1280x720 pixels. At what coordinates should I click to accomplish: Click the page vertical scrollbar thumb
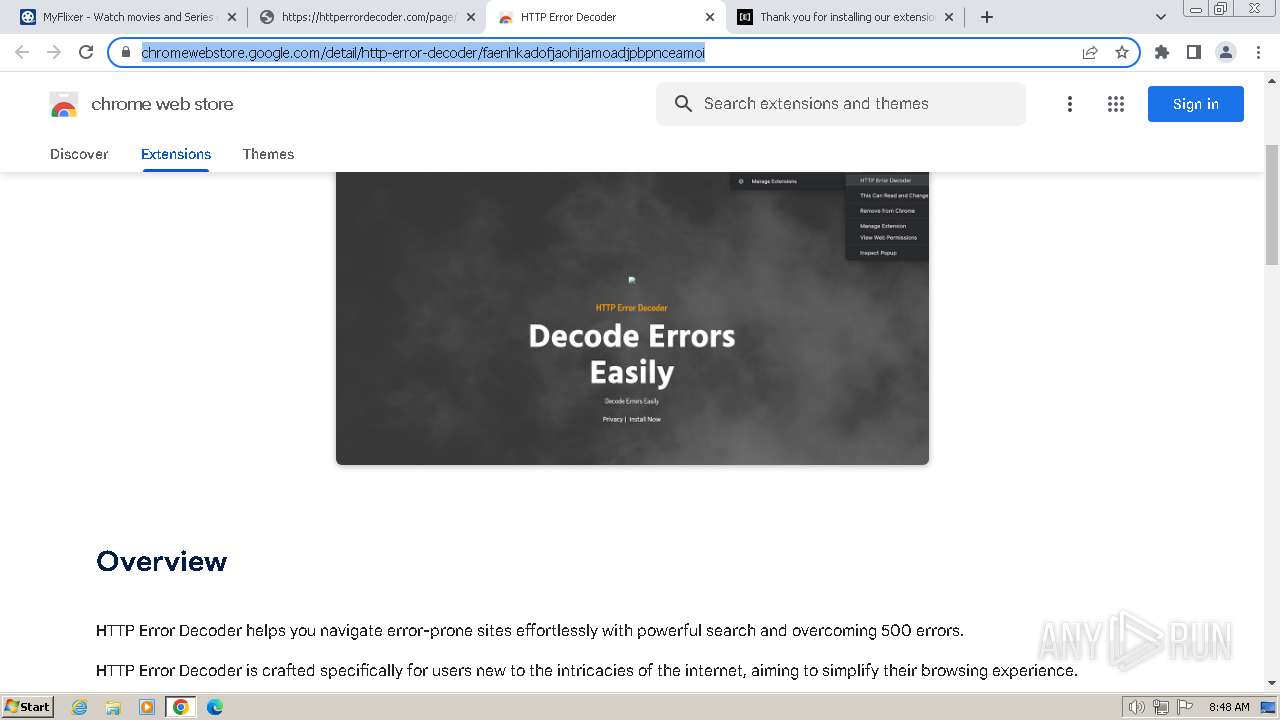click(1272, 205)
